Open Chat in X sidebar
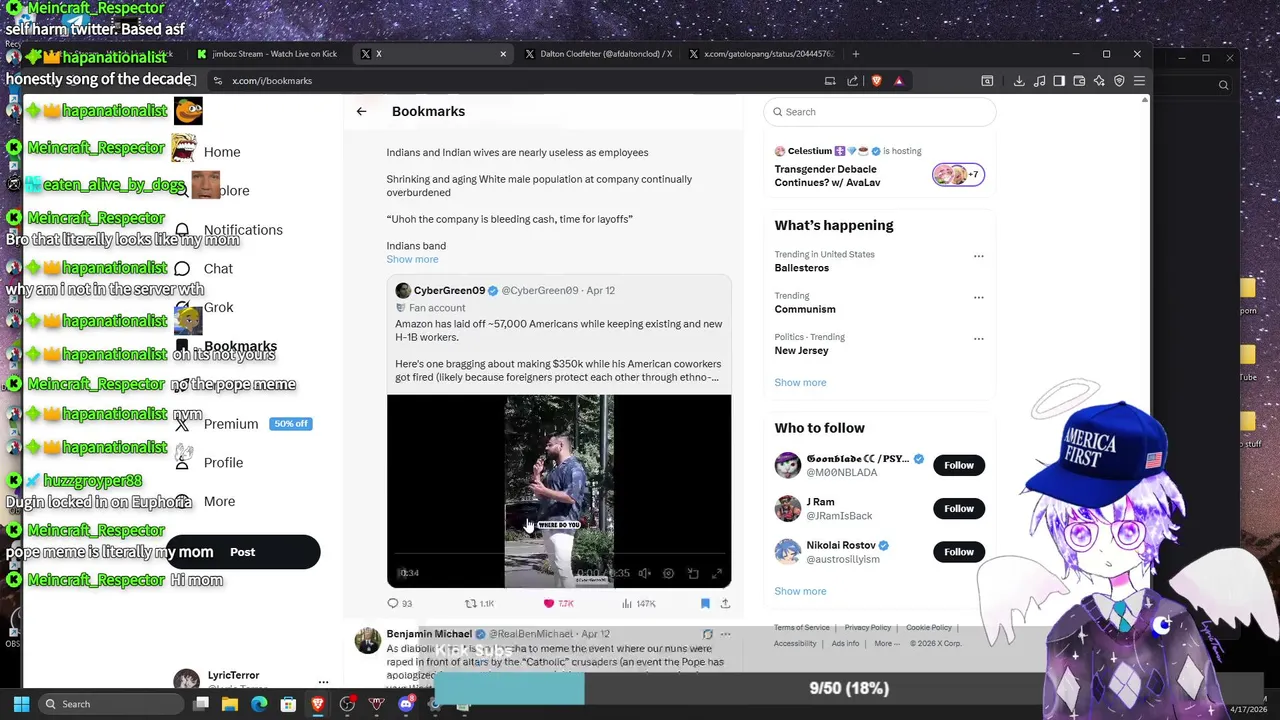Screen dimensions: 1280x720 203,268
